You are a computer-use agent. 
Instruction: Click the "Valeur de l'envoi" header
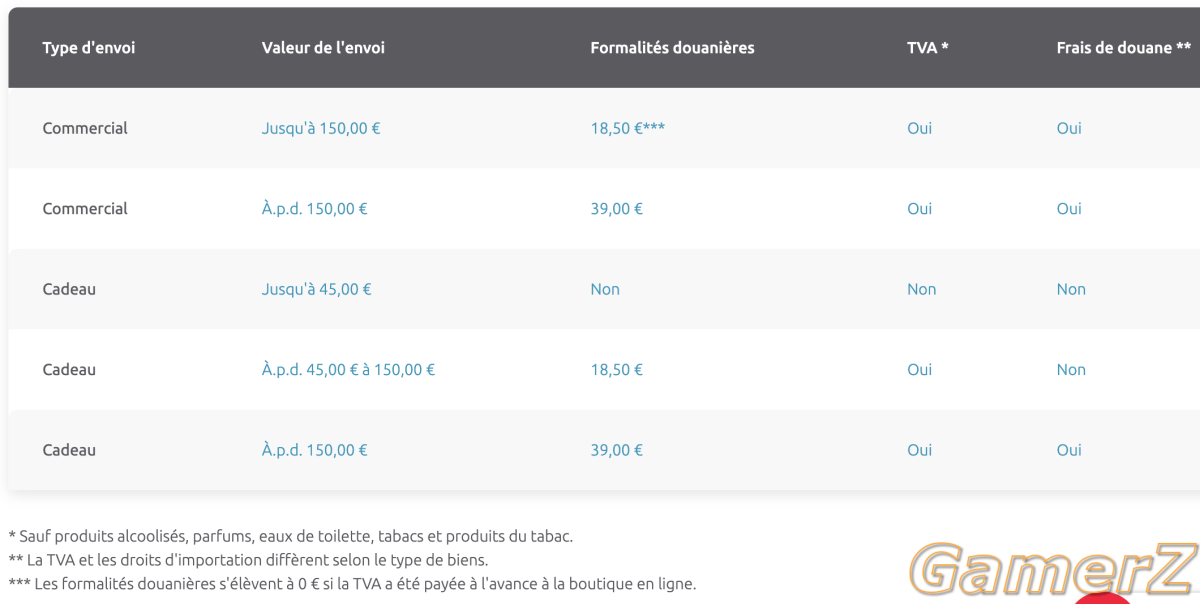pyautogui.click(x=323, y=48)
